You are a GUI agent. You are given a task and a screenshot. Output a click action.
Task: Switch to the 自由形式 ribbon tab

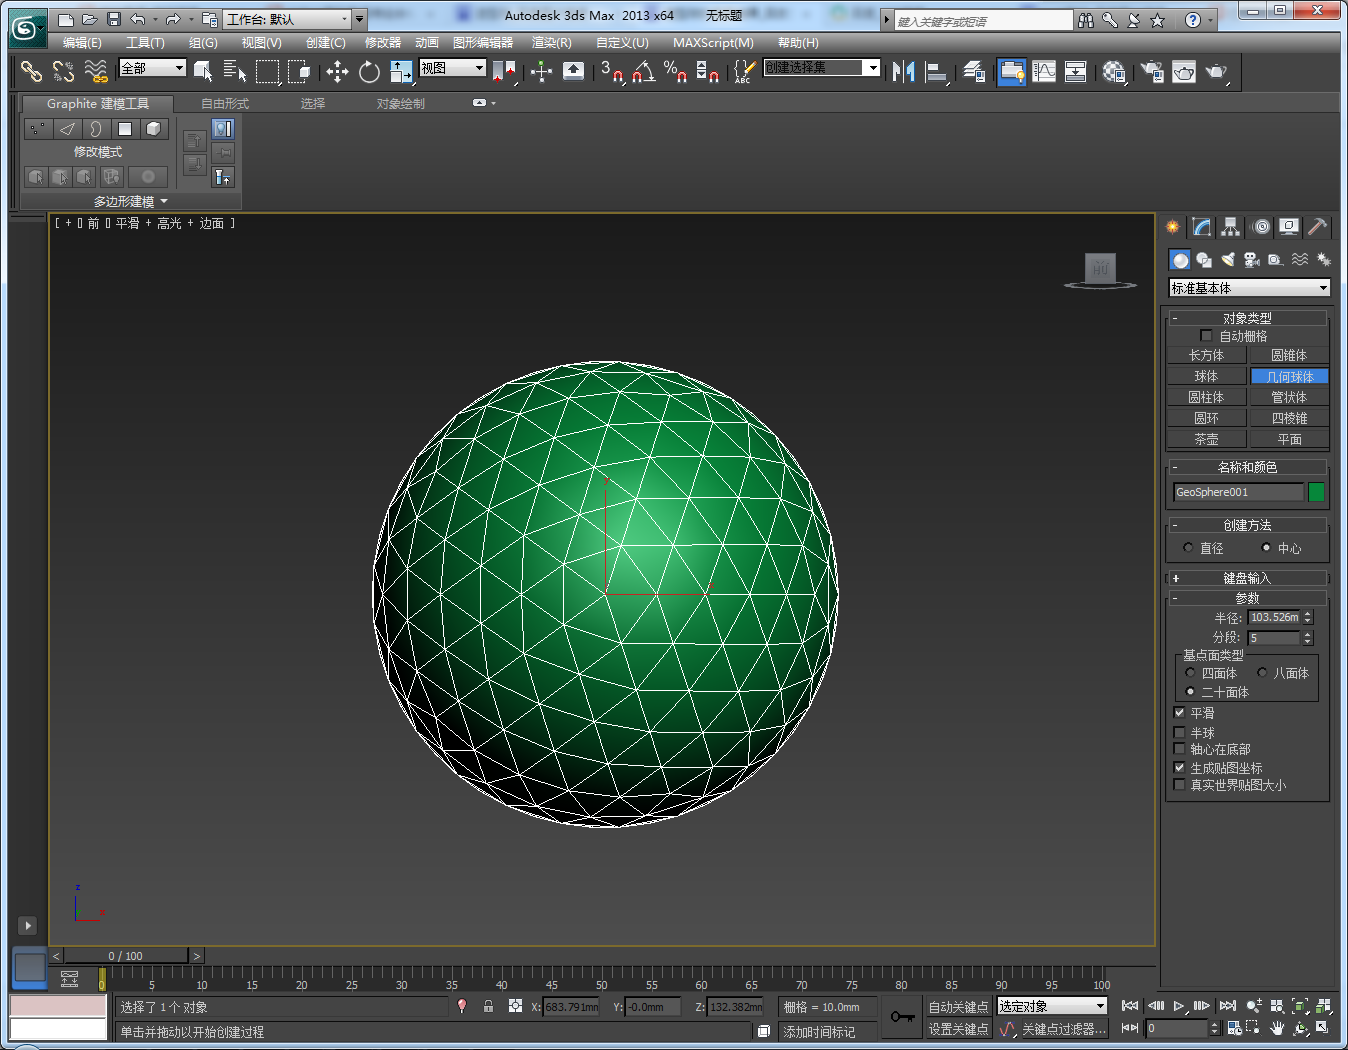225,104
